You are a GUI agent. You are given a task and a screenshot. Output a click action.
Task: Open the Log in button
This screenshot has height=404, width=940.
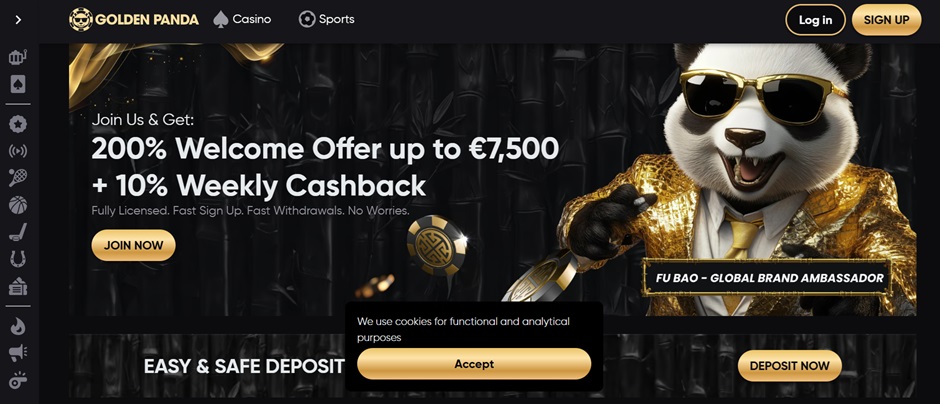(x=815, y=20)
